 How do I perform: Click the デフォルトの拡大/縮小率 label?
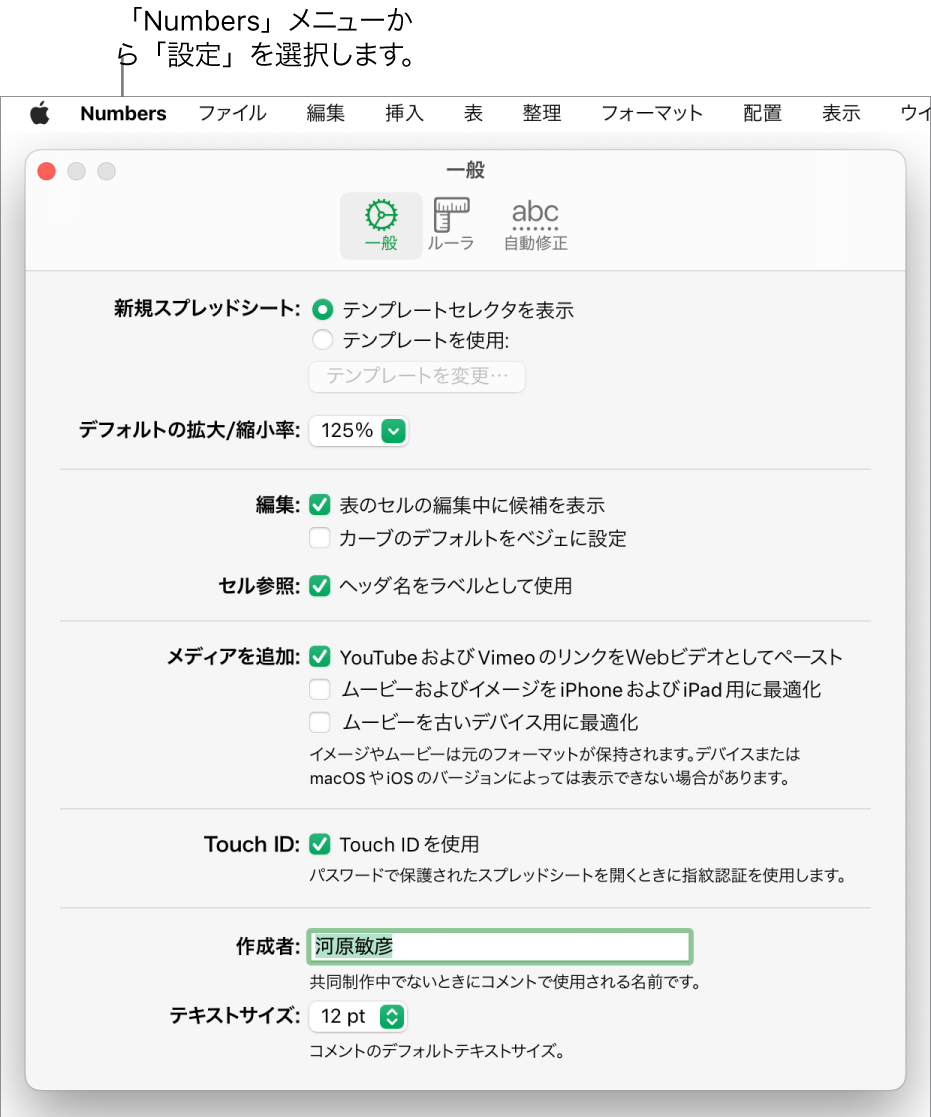tap(189, 430)
